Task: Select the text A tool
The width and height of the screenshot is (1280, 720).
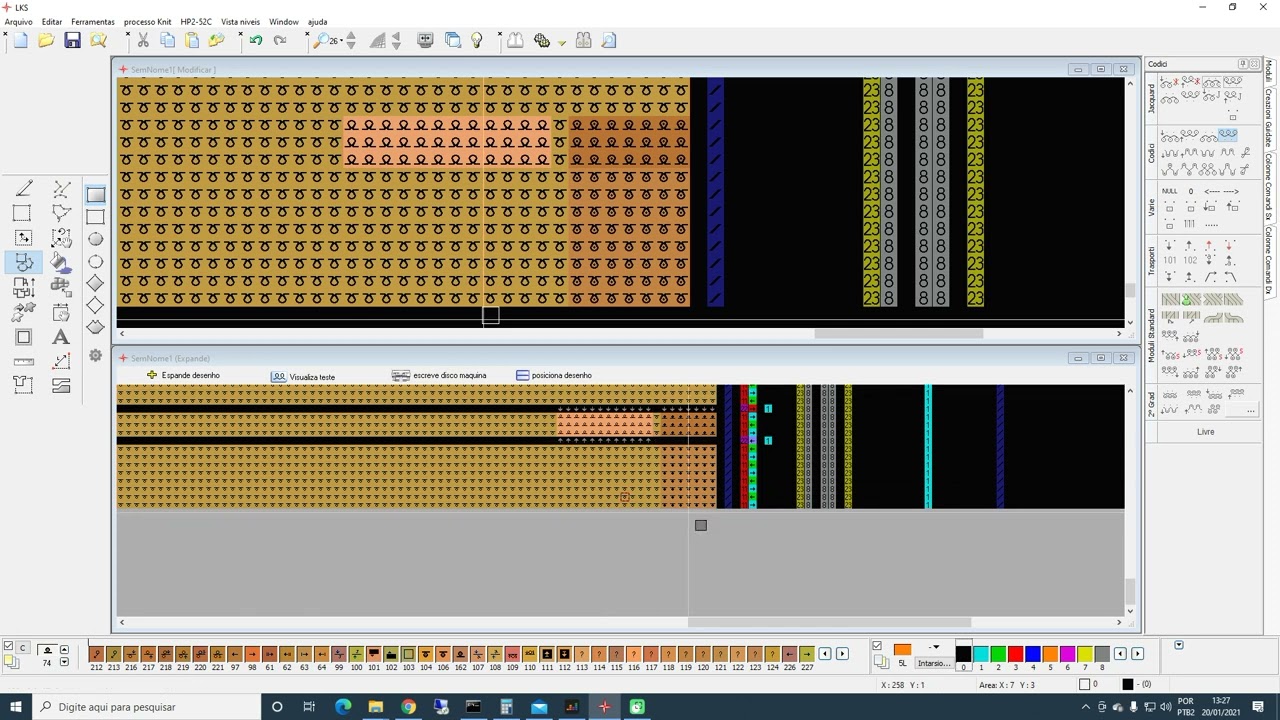Action: 61,337
